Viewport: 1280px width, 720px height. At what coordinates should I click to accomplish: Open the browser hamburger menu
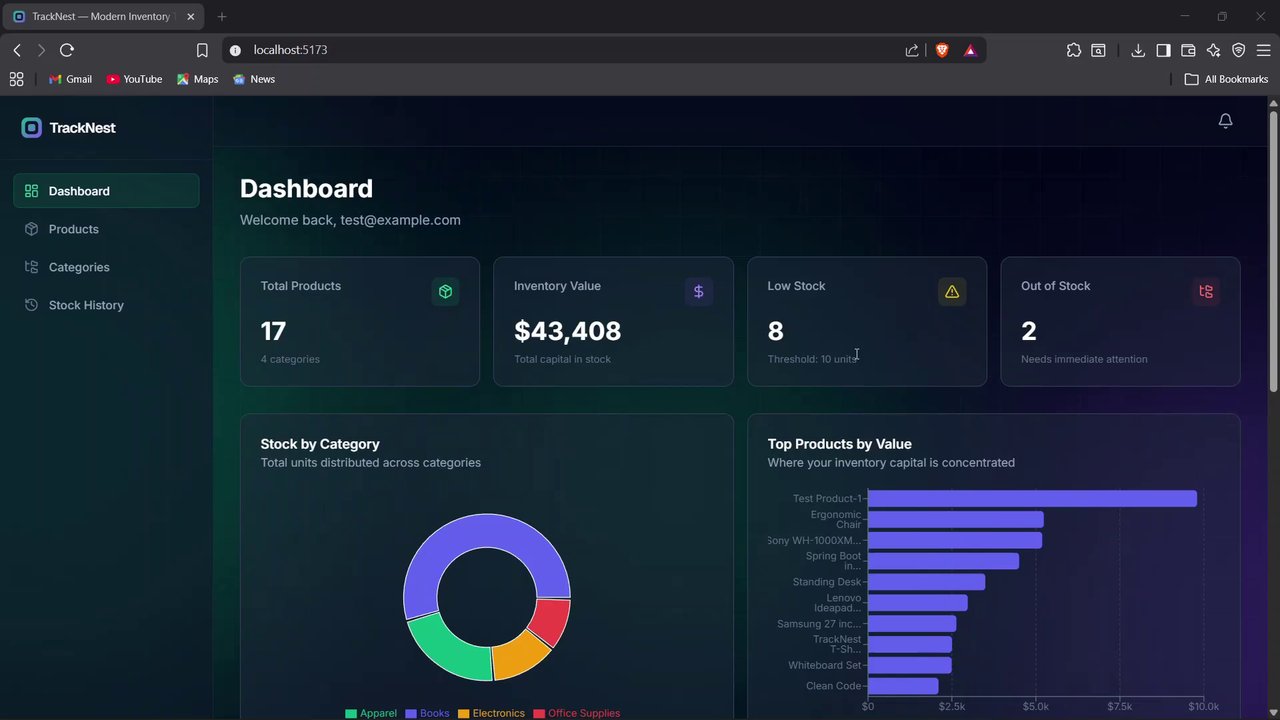tap(1264, 50)
